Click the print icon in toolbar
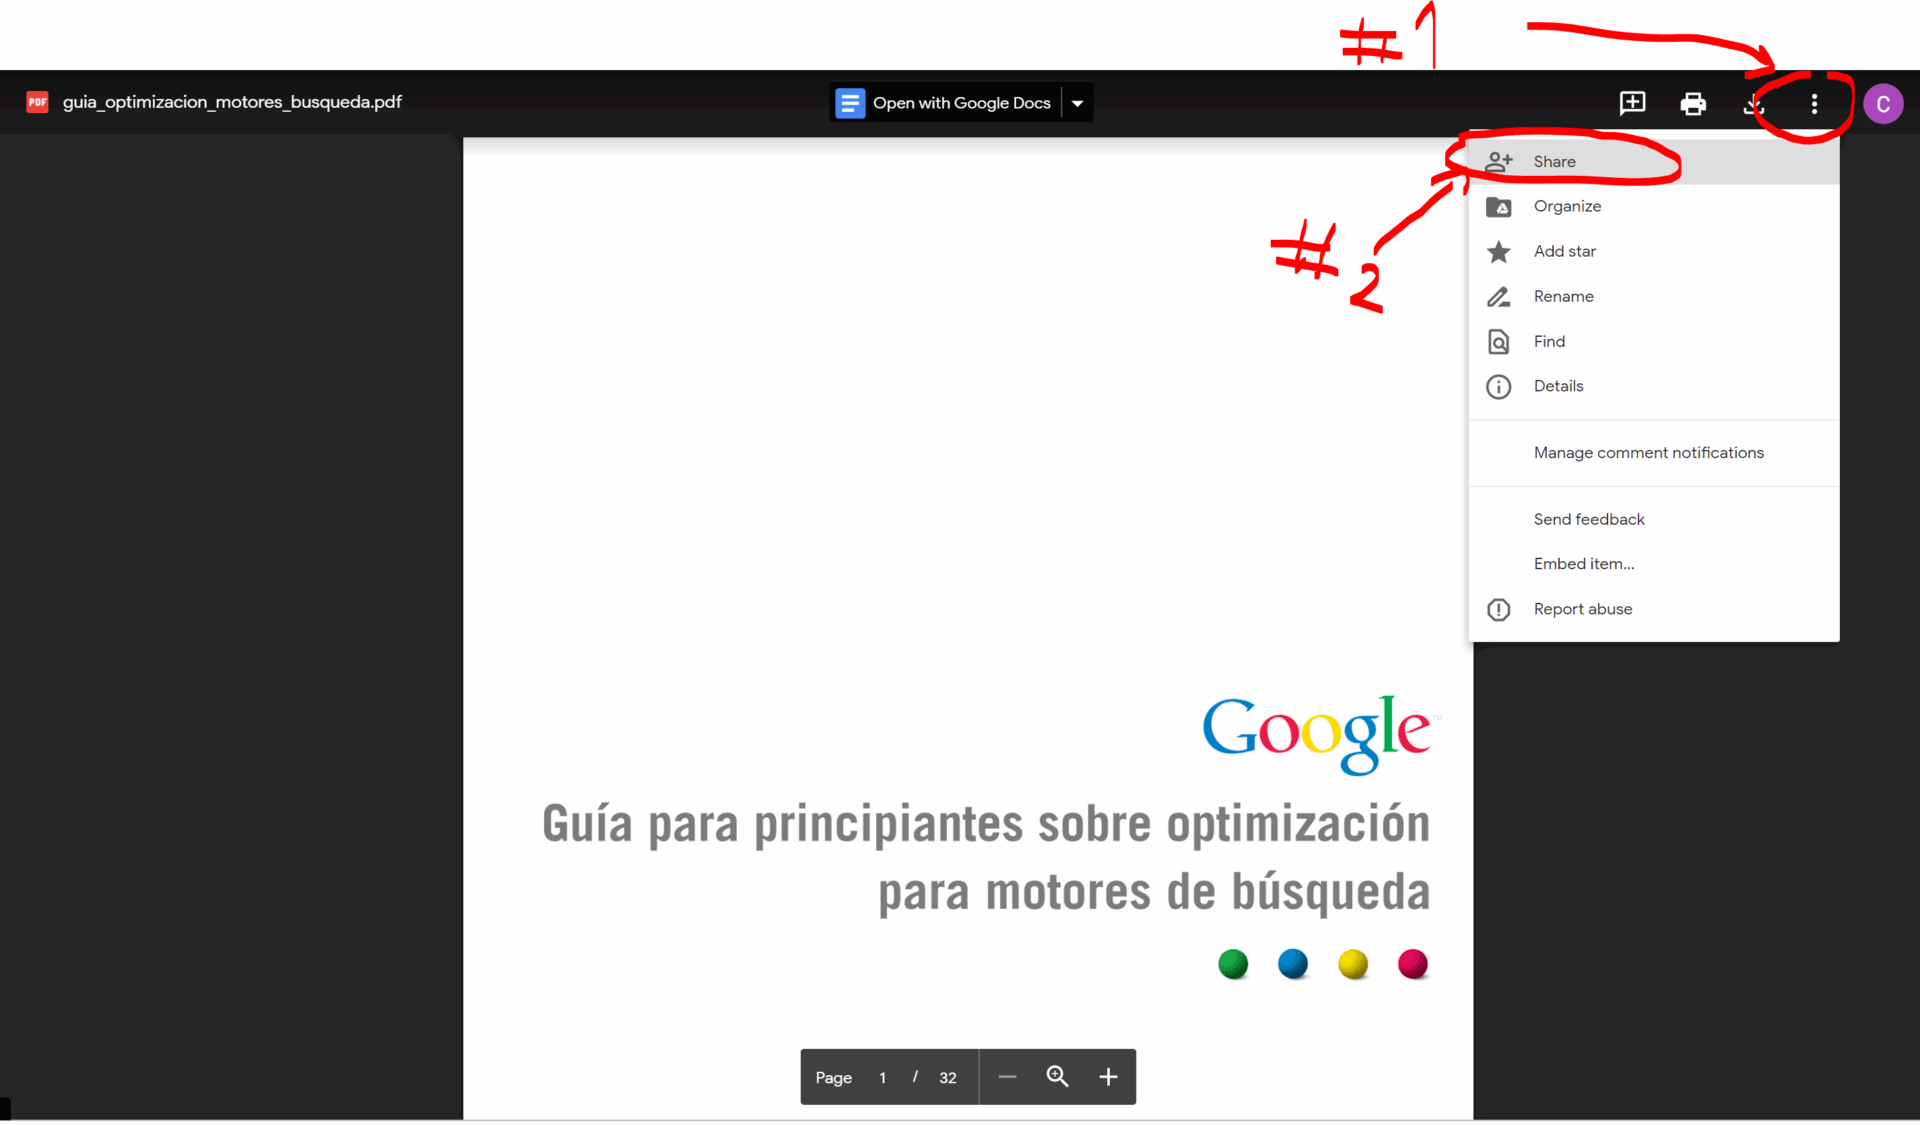Screen dimensions: 1920x1125 [1695, 102]
